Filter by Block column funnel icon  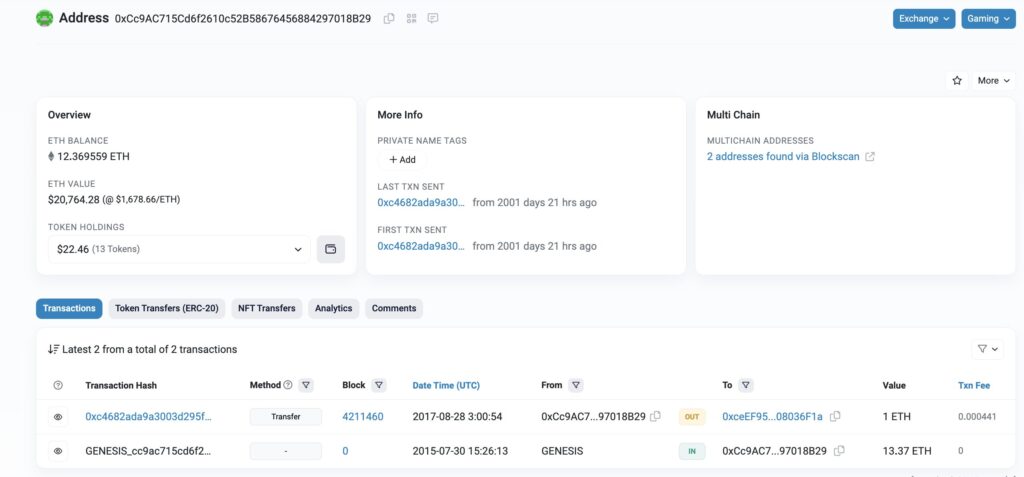(379, 385)
